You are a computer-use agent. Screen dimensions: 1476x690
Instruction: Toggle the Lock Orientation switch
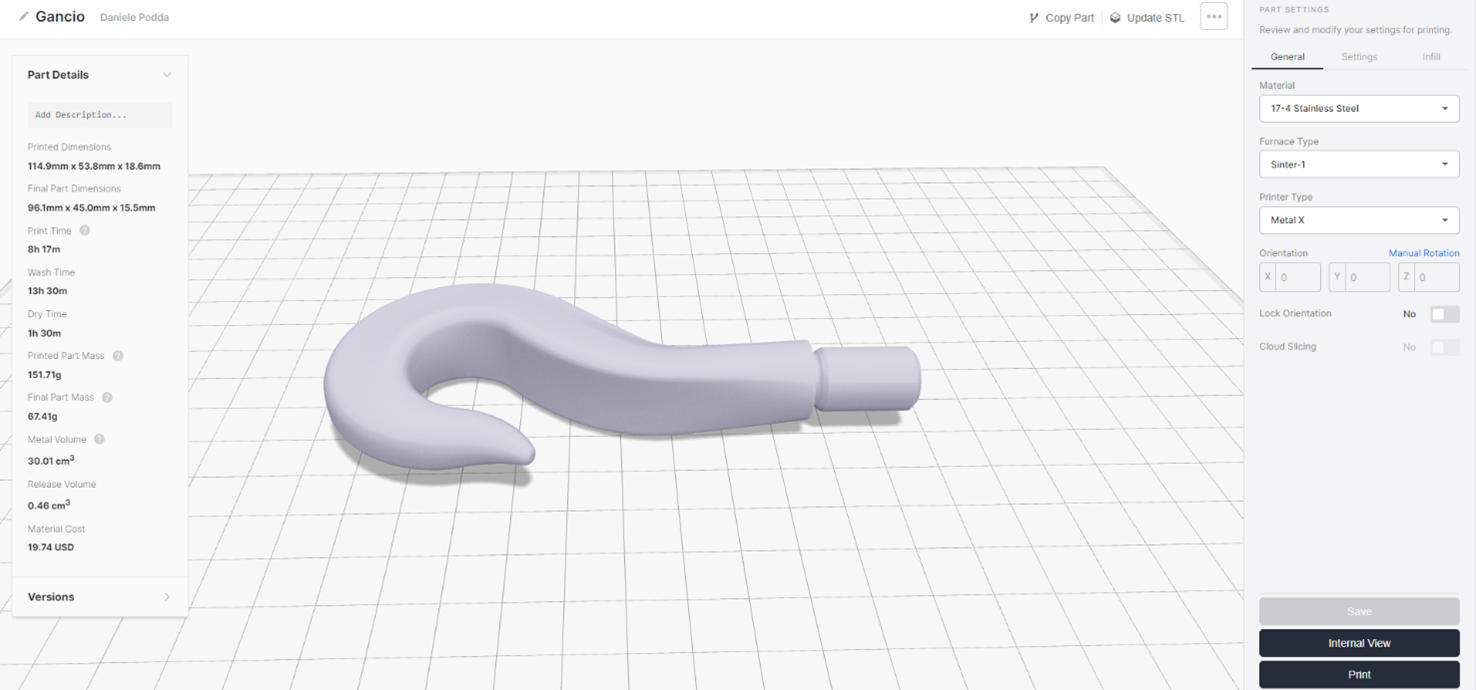coord(1444,314)
